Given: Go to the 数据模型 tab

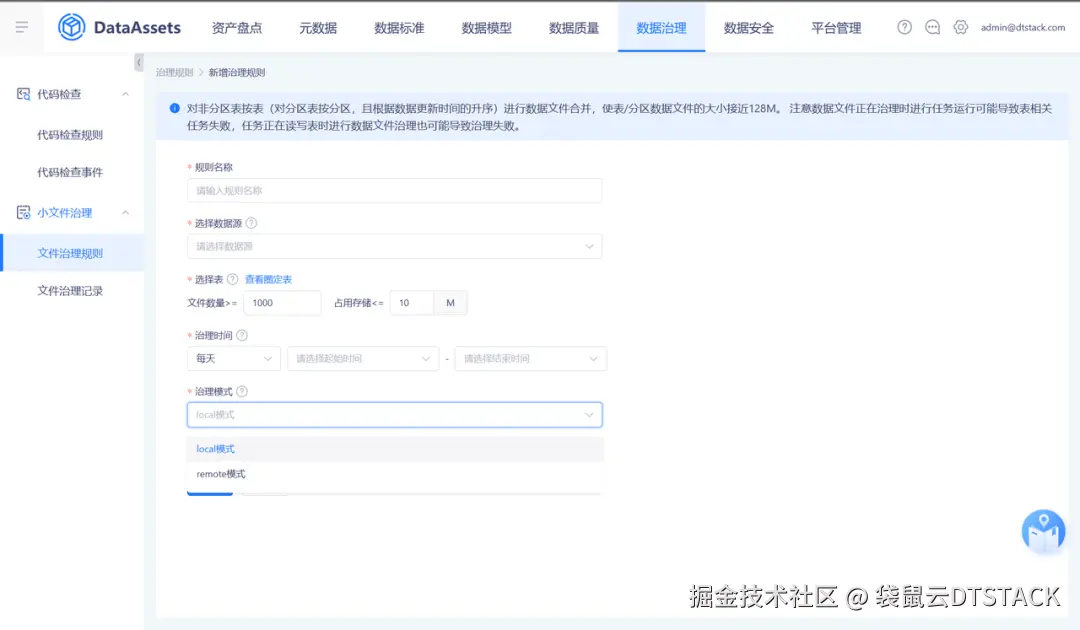Looking at the screenshot, I should click(x=486, y=28).
